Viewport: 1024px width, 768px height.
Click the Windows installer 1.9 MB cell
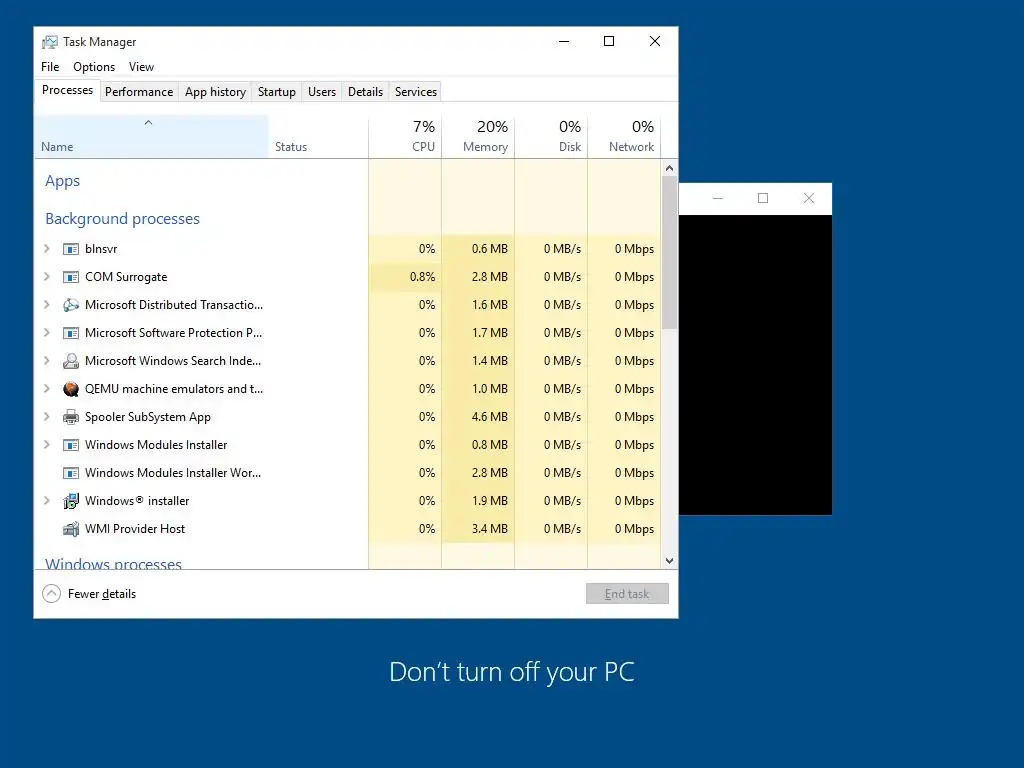point(479,501)
